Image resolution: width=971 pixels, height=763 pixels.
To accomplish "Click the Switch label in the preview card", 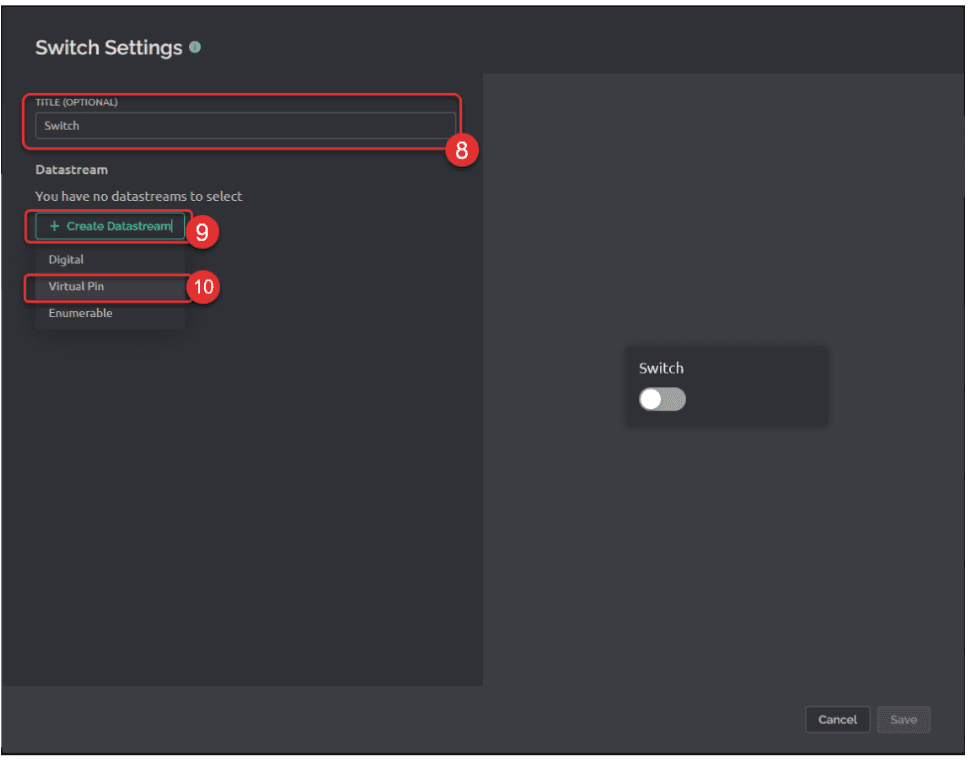I will 661,368.
